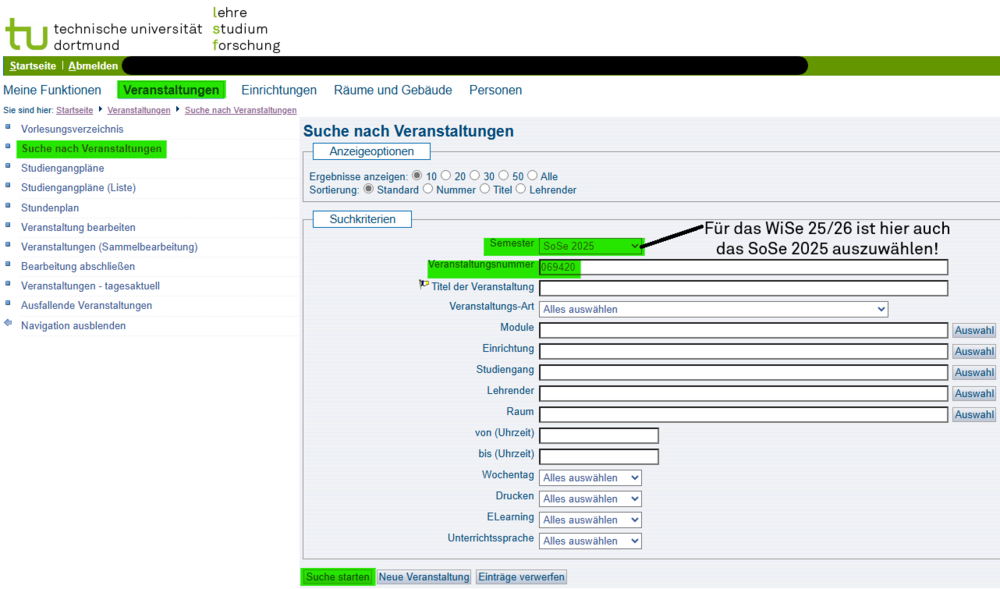Focus the Titel der Veranstaltung field
The height and width of the screenshot is (589, 1000).
(x=744, y=288)
